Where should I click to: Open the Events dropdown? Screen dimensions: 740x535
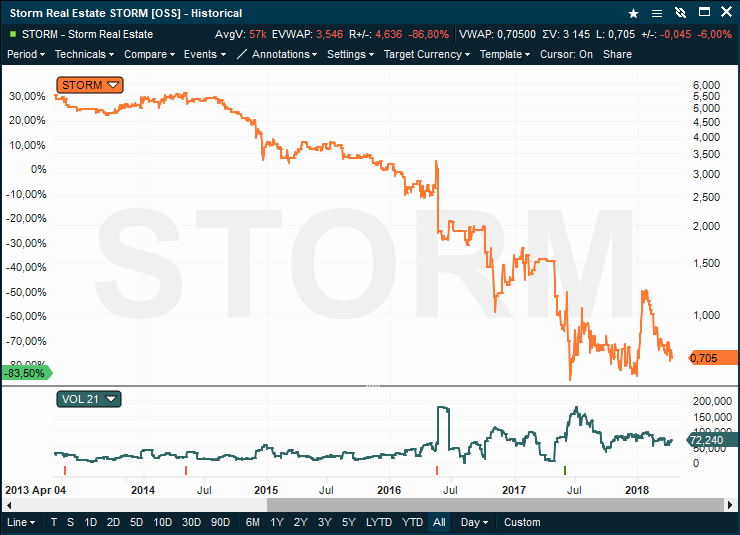pos(205,54)
